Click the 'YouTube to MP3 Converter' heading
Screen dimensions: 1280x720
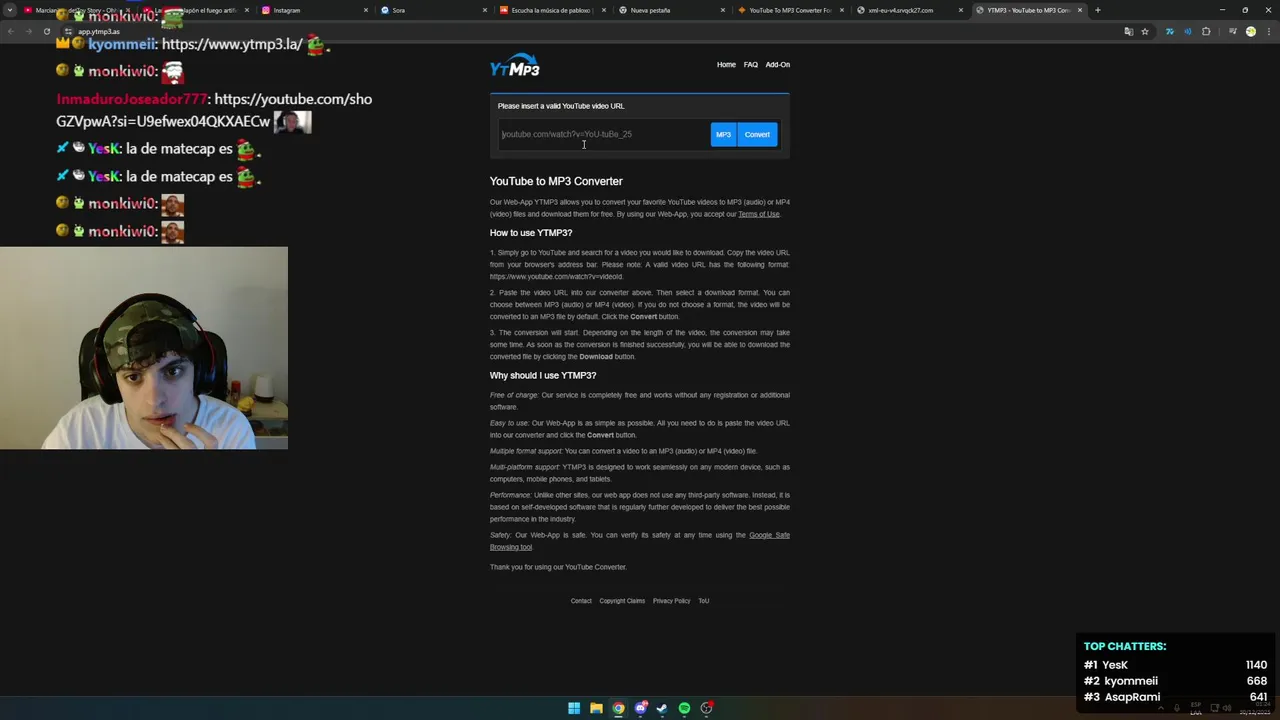coord(556,181)
